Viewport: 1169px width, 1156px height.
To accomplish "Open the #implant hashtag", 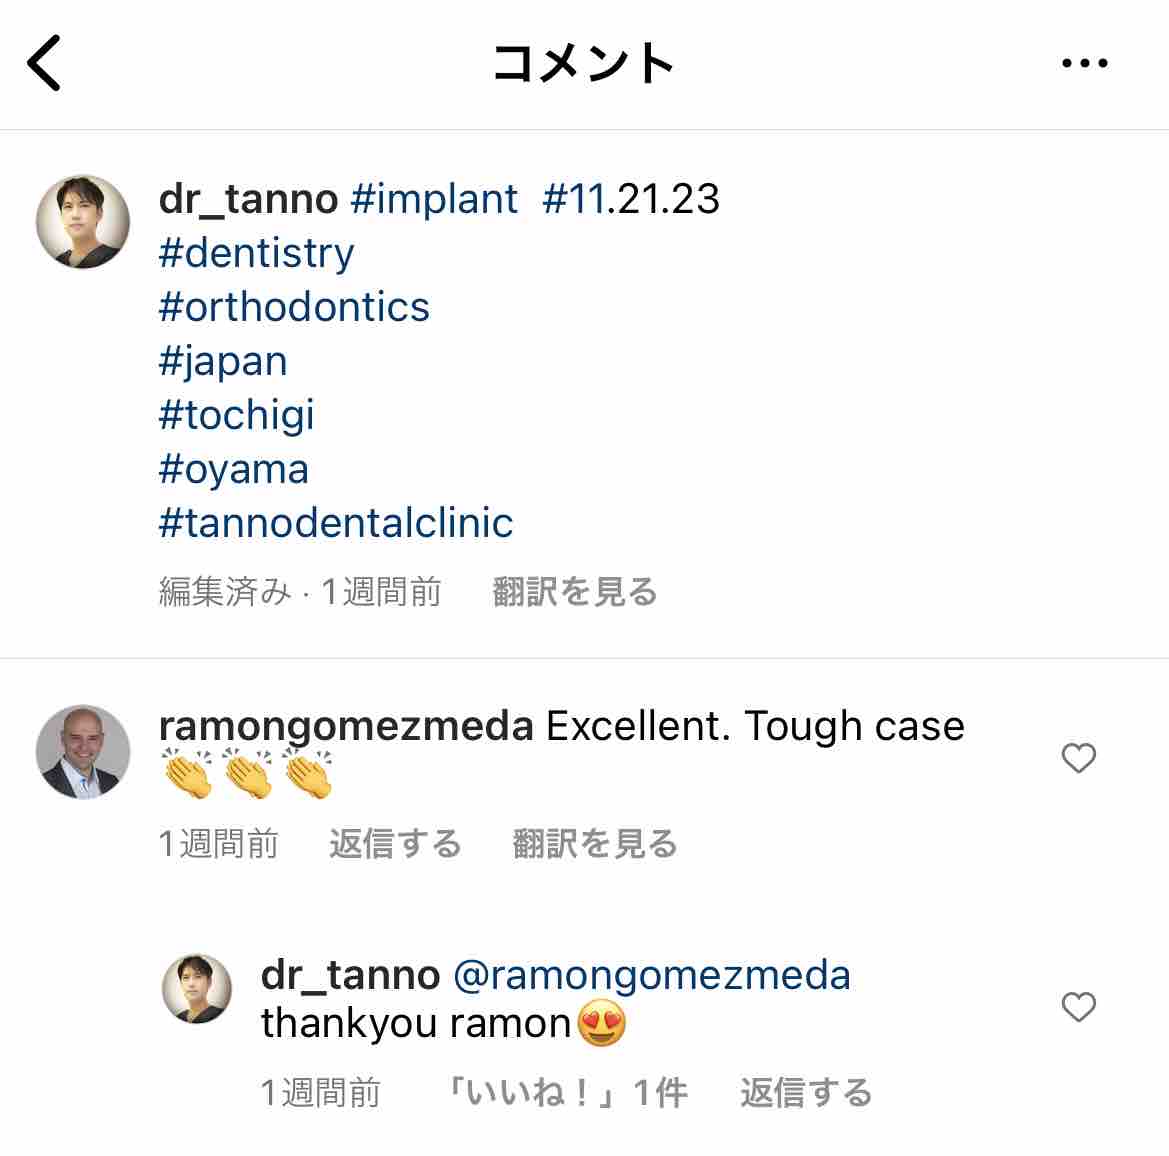I will click(x=434, y=199).
